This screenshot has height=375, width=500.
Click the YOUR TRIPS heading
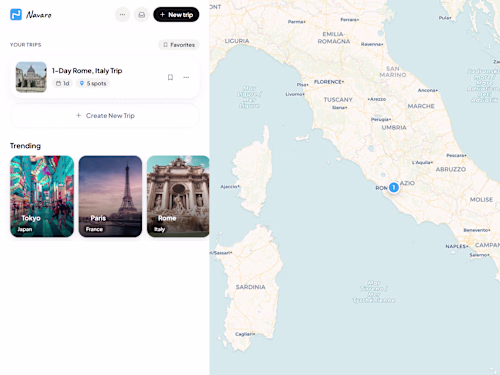26,45
